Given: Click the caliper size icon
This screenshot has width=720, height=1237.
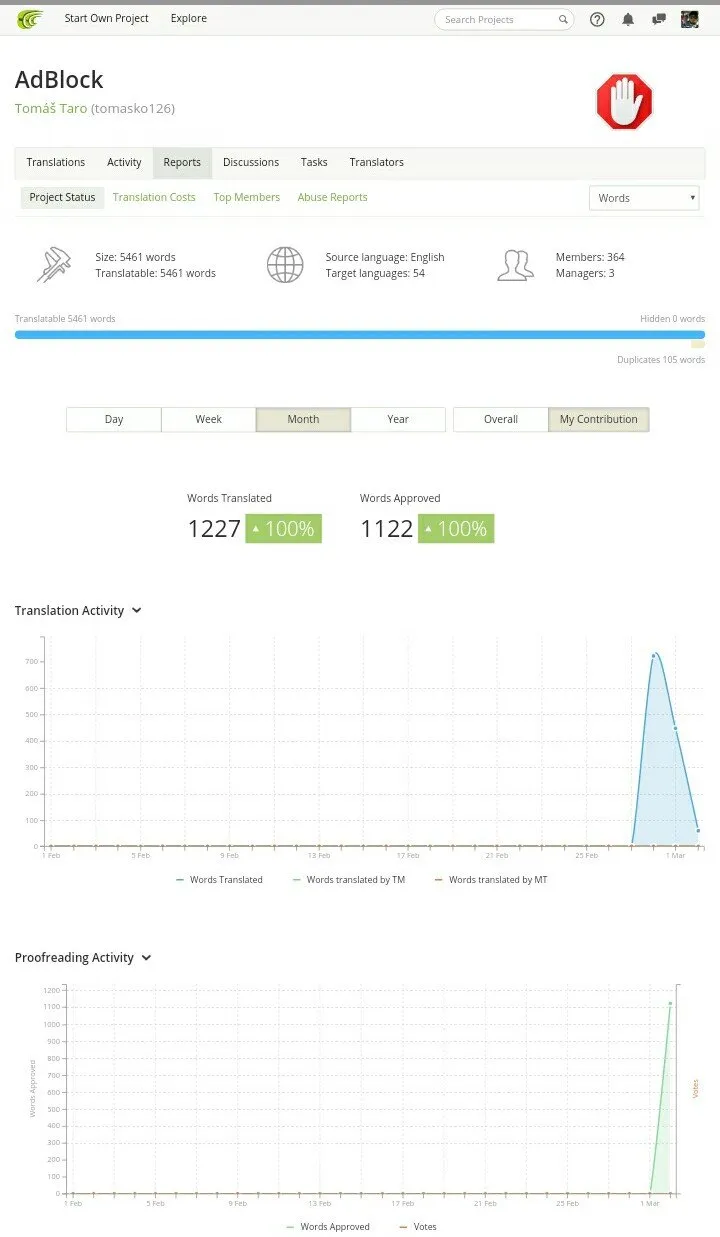Looking at the screenshot, I should 53,265.
